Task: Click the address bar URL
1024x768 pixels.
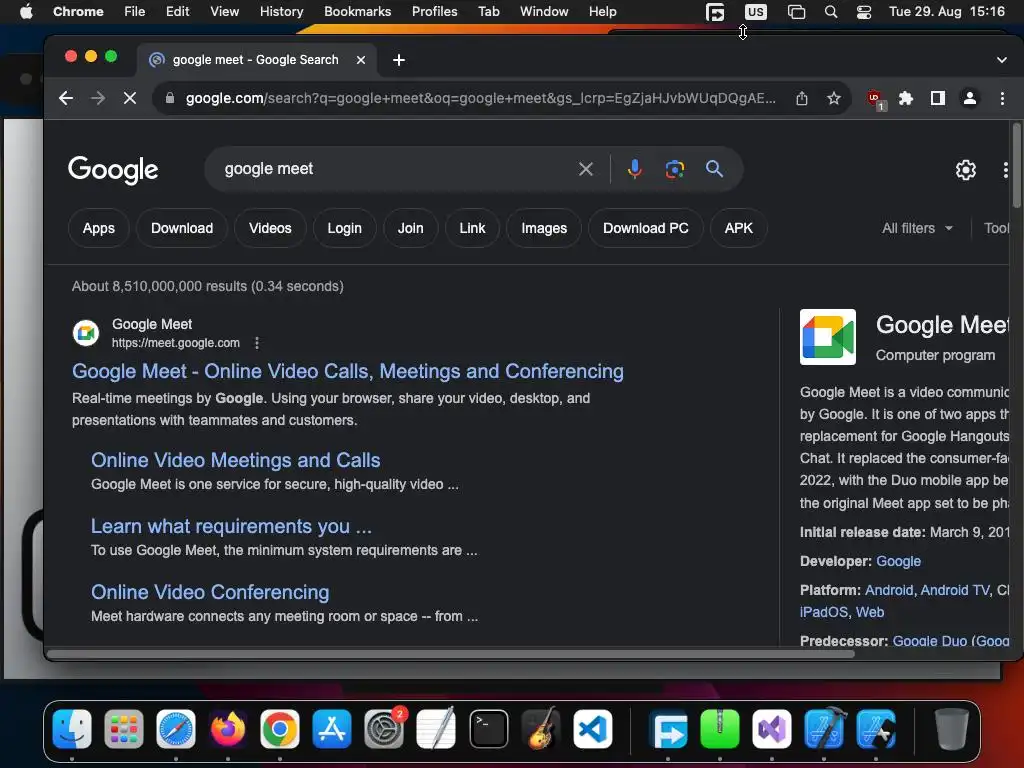Action: (x=481, y=99)
